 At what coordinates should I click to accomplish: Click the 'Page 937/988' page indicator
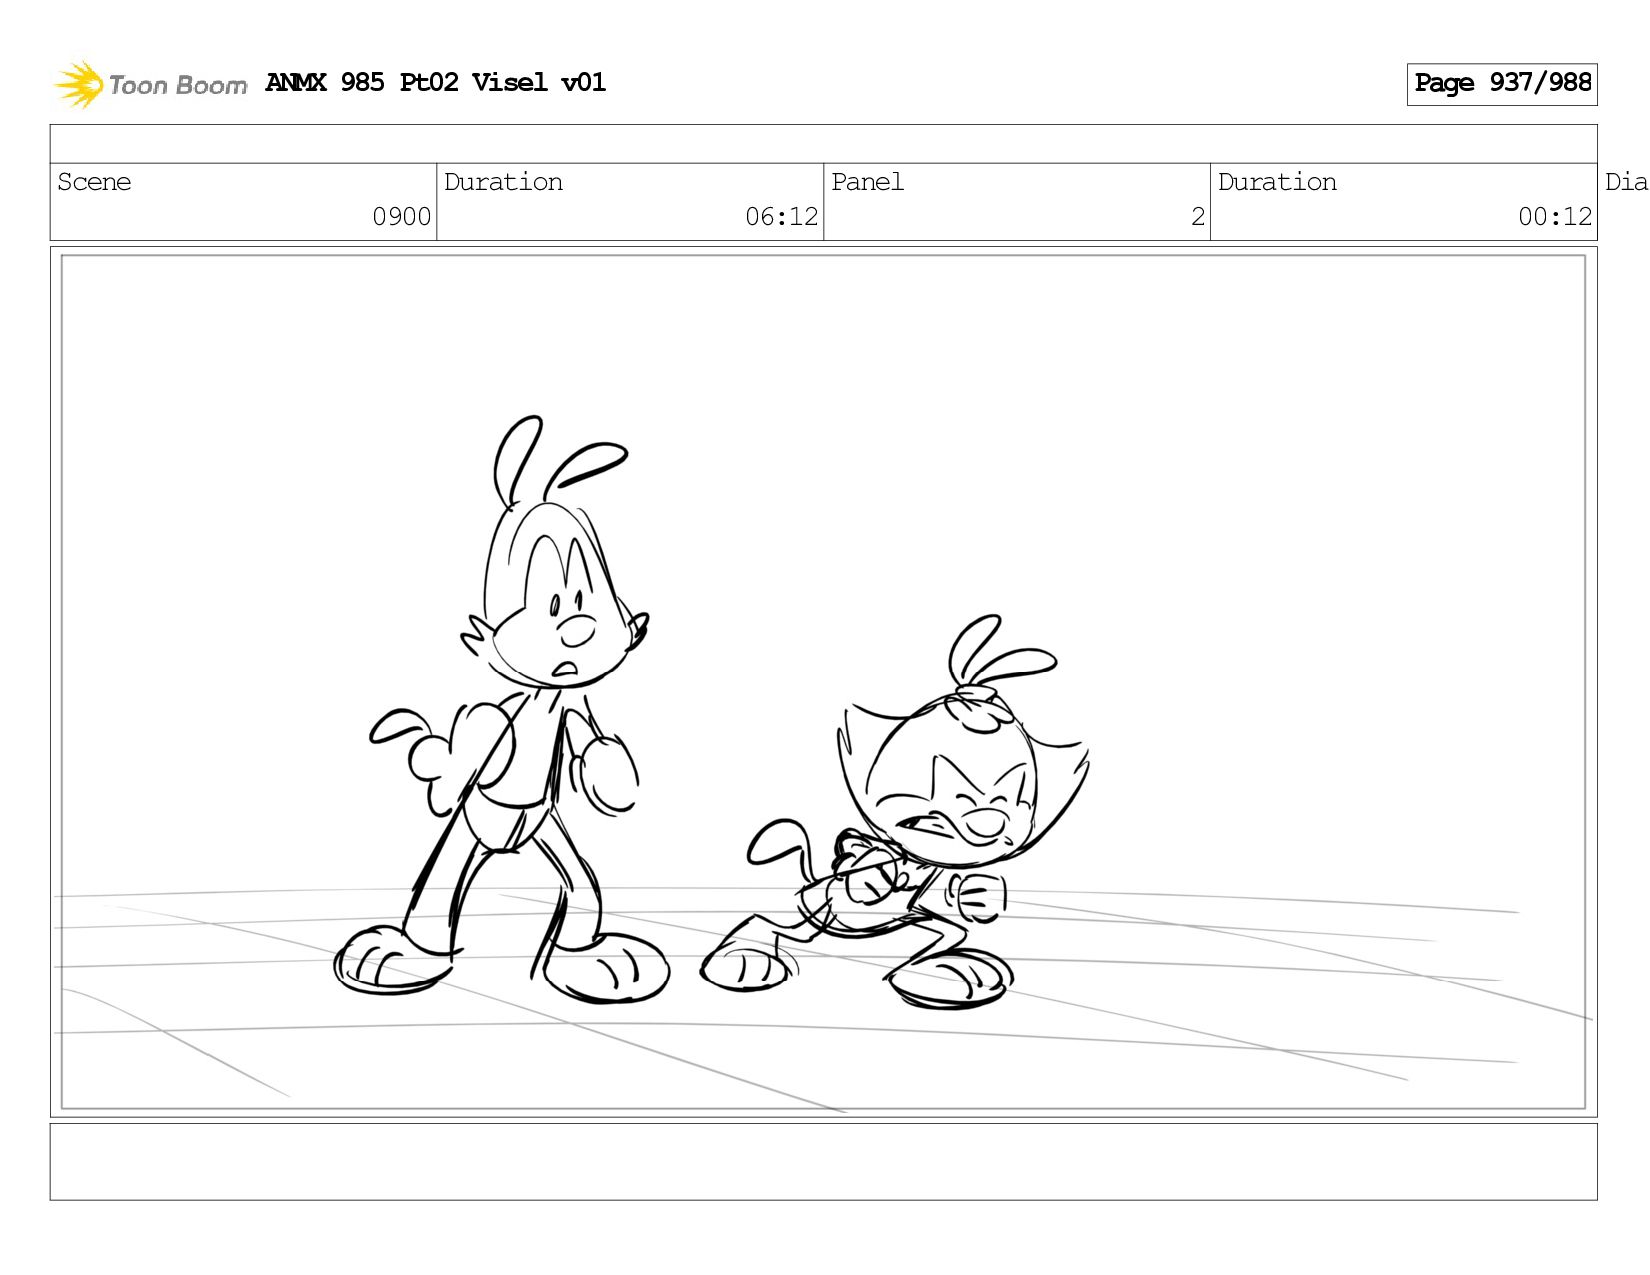point(1502,84)
